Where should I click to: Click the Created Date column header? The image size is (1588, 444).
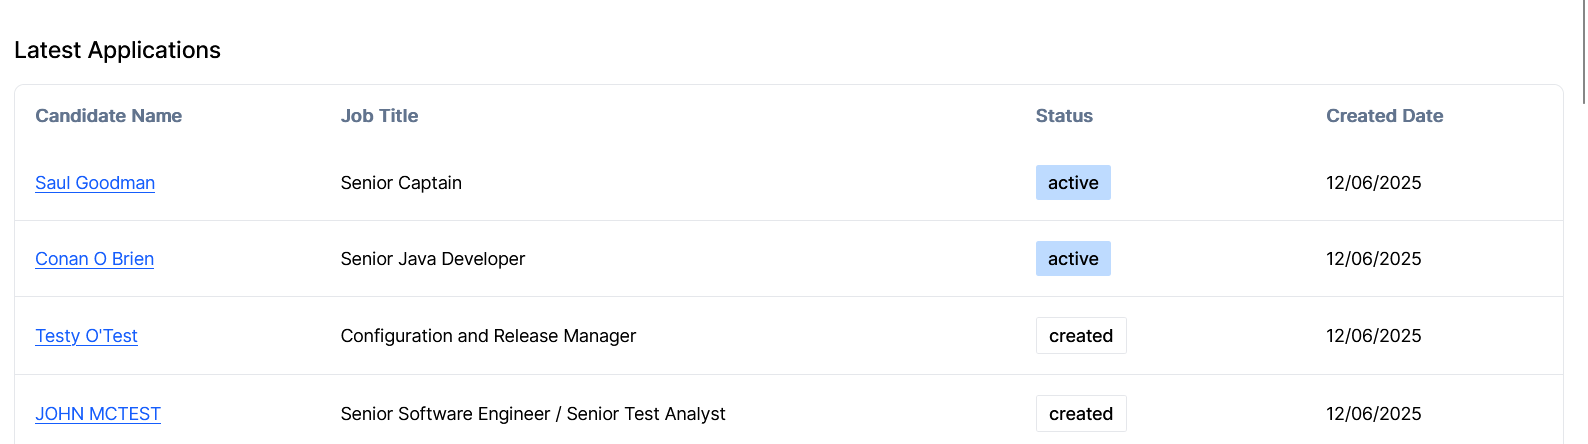click(1384, 116)
